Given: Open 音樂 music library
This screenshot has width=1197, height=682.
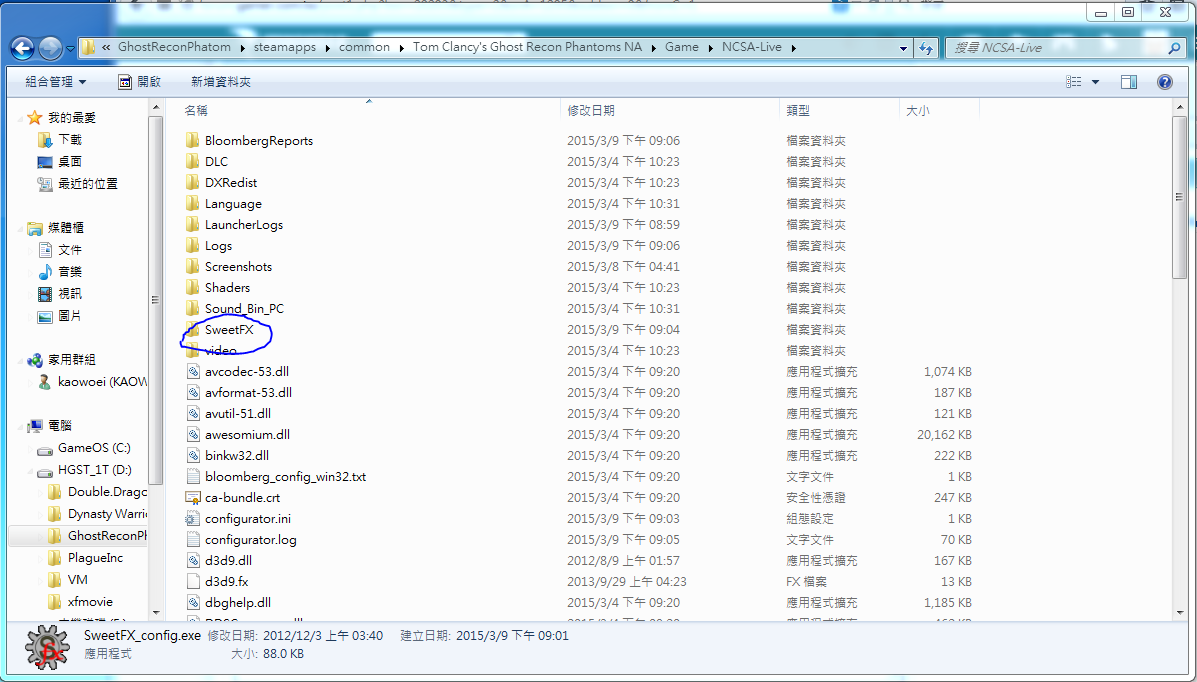Looking at the screenshot, I should coord(69,272).
